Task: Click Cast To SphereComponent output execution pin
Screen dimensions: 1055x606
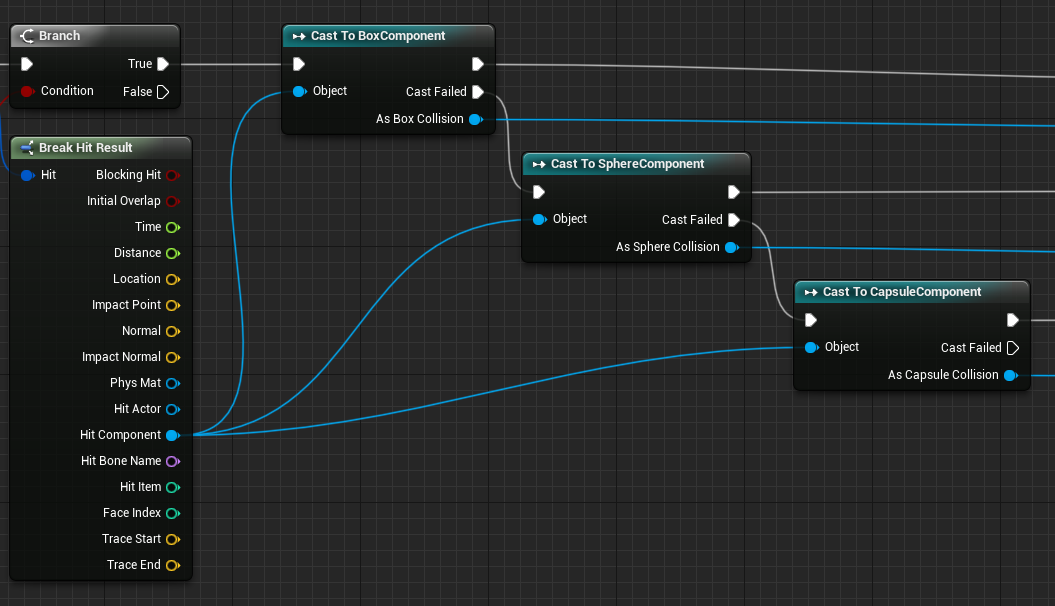Action: (734, 192)
